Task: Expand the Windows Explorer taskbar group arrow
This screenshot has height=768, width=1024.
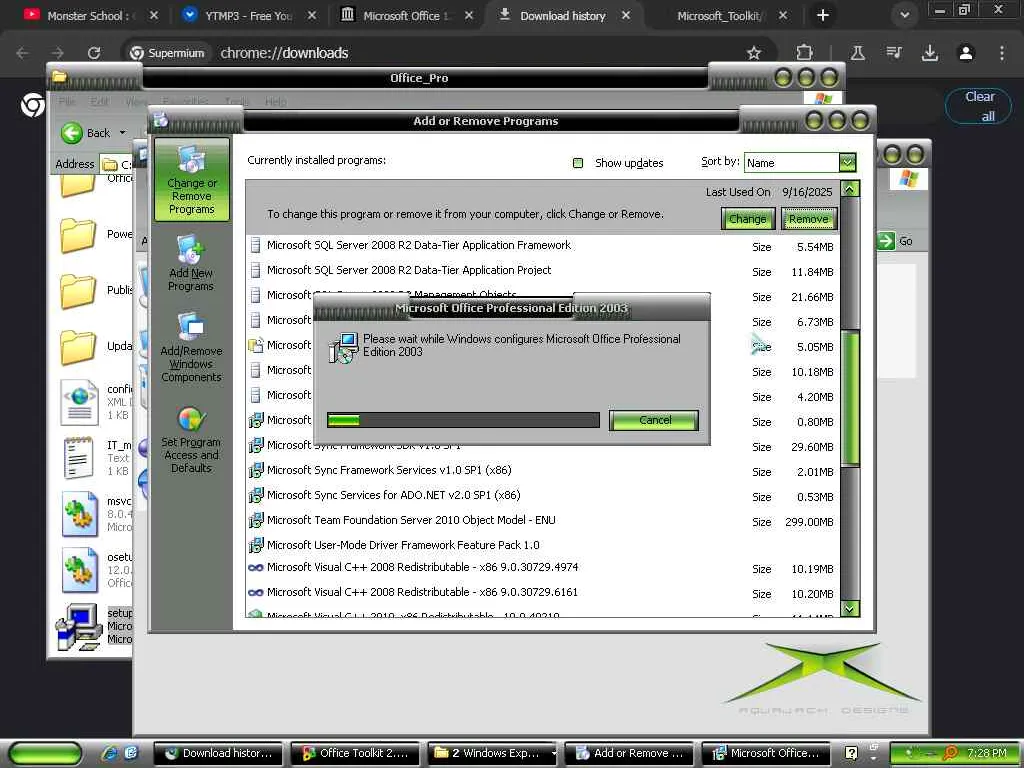Action: [554, 753]
